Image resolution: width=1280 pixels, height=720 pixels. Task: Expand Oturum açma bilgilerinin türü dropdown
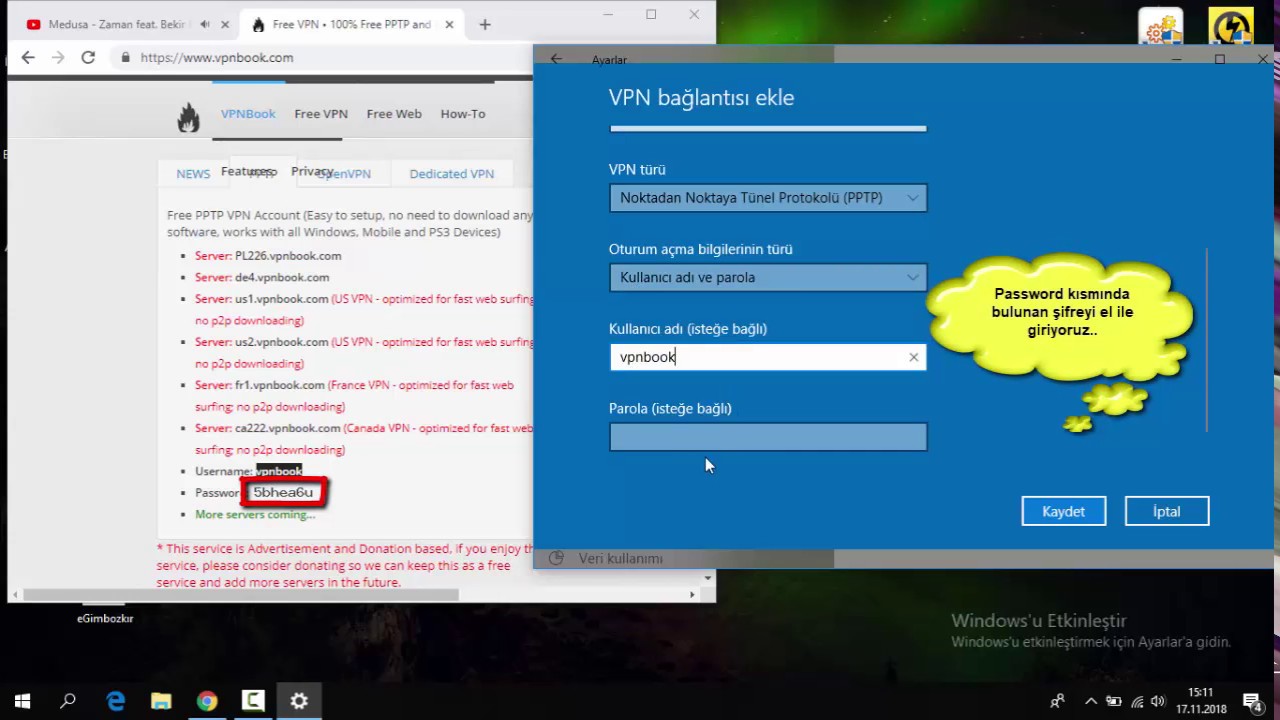(x=768, y=277)
